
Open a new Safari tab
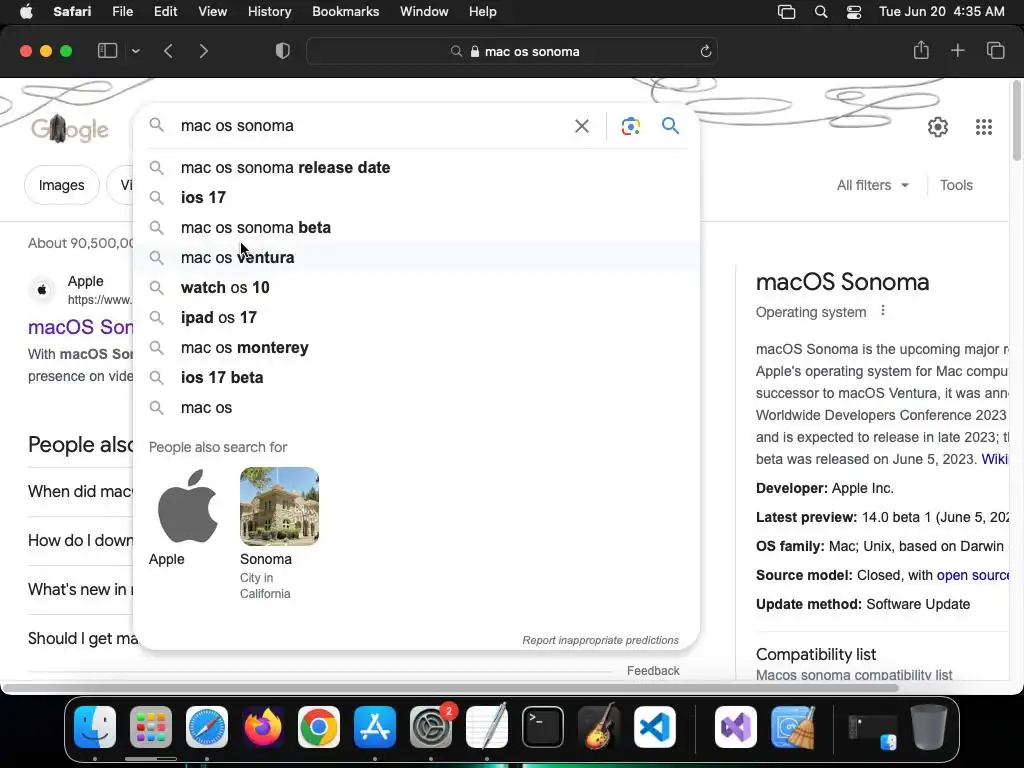pos(957,50)
